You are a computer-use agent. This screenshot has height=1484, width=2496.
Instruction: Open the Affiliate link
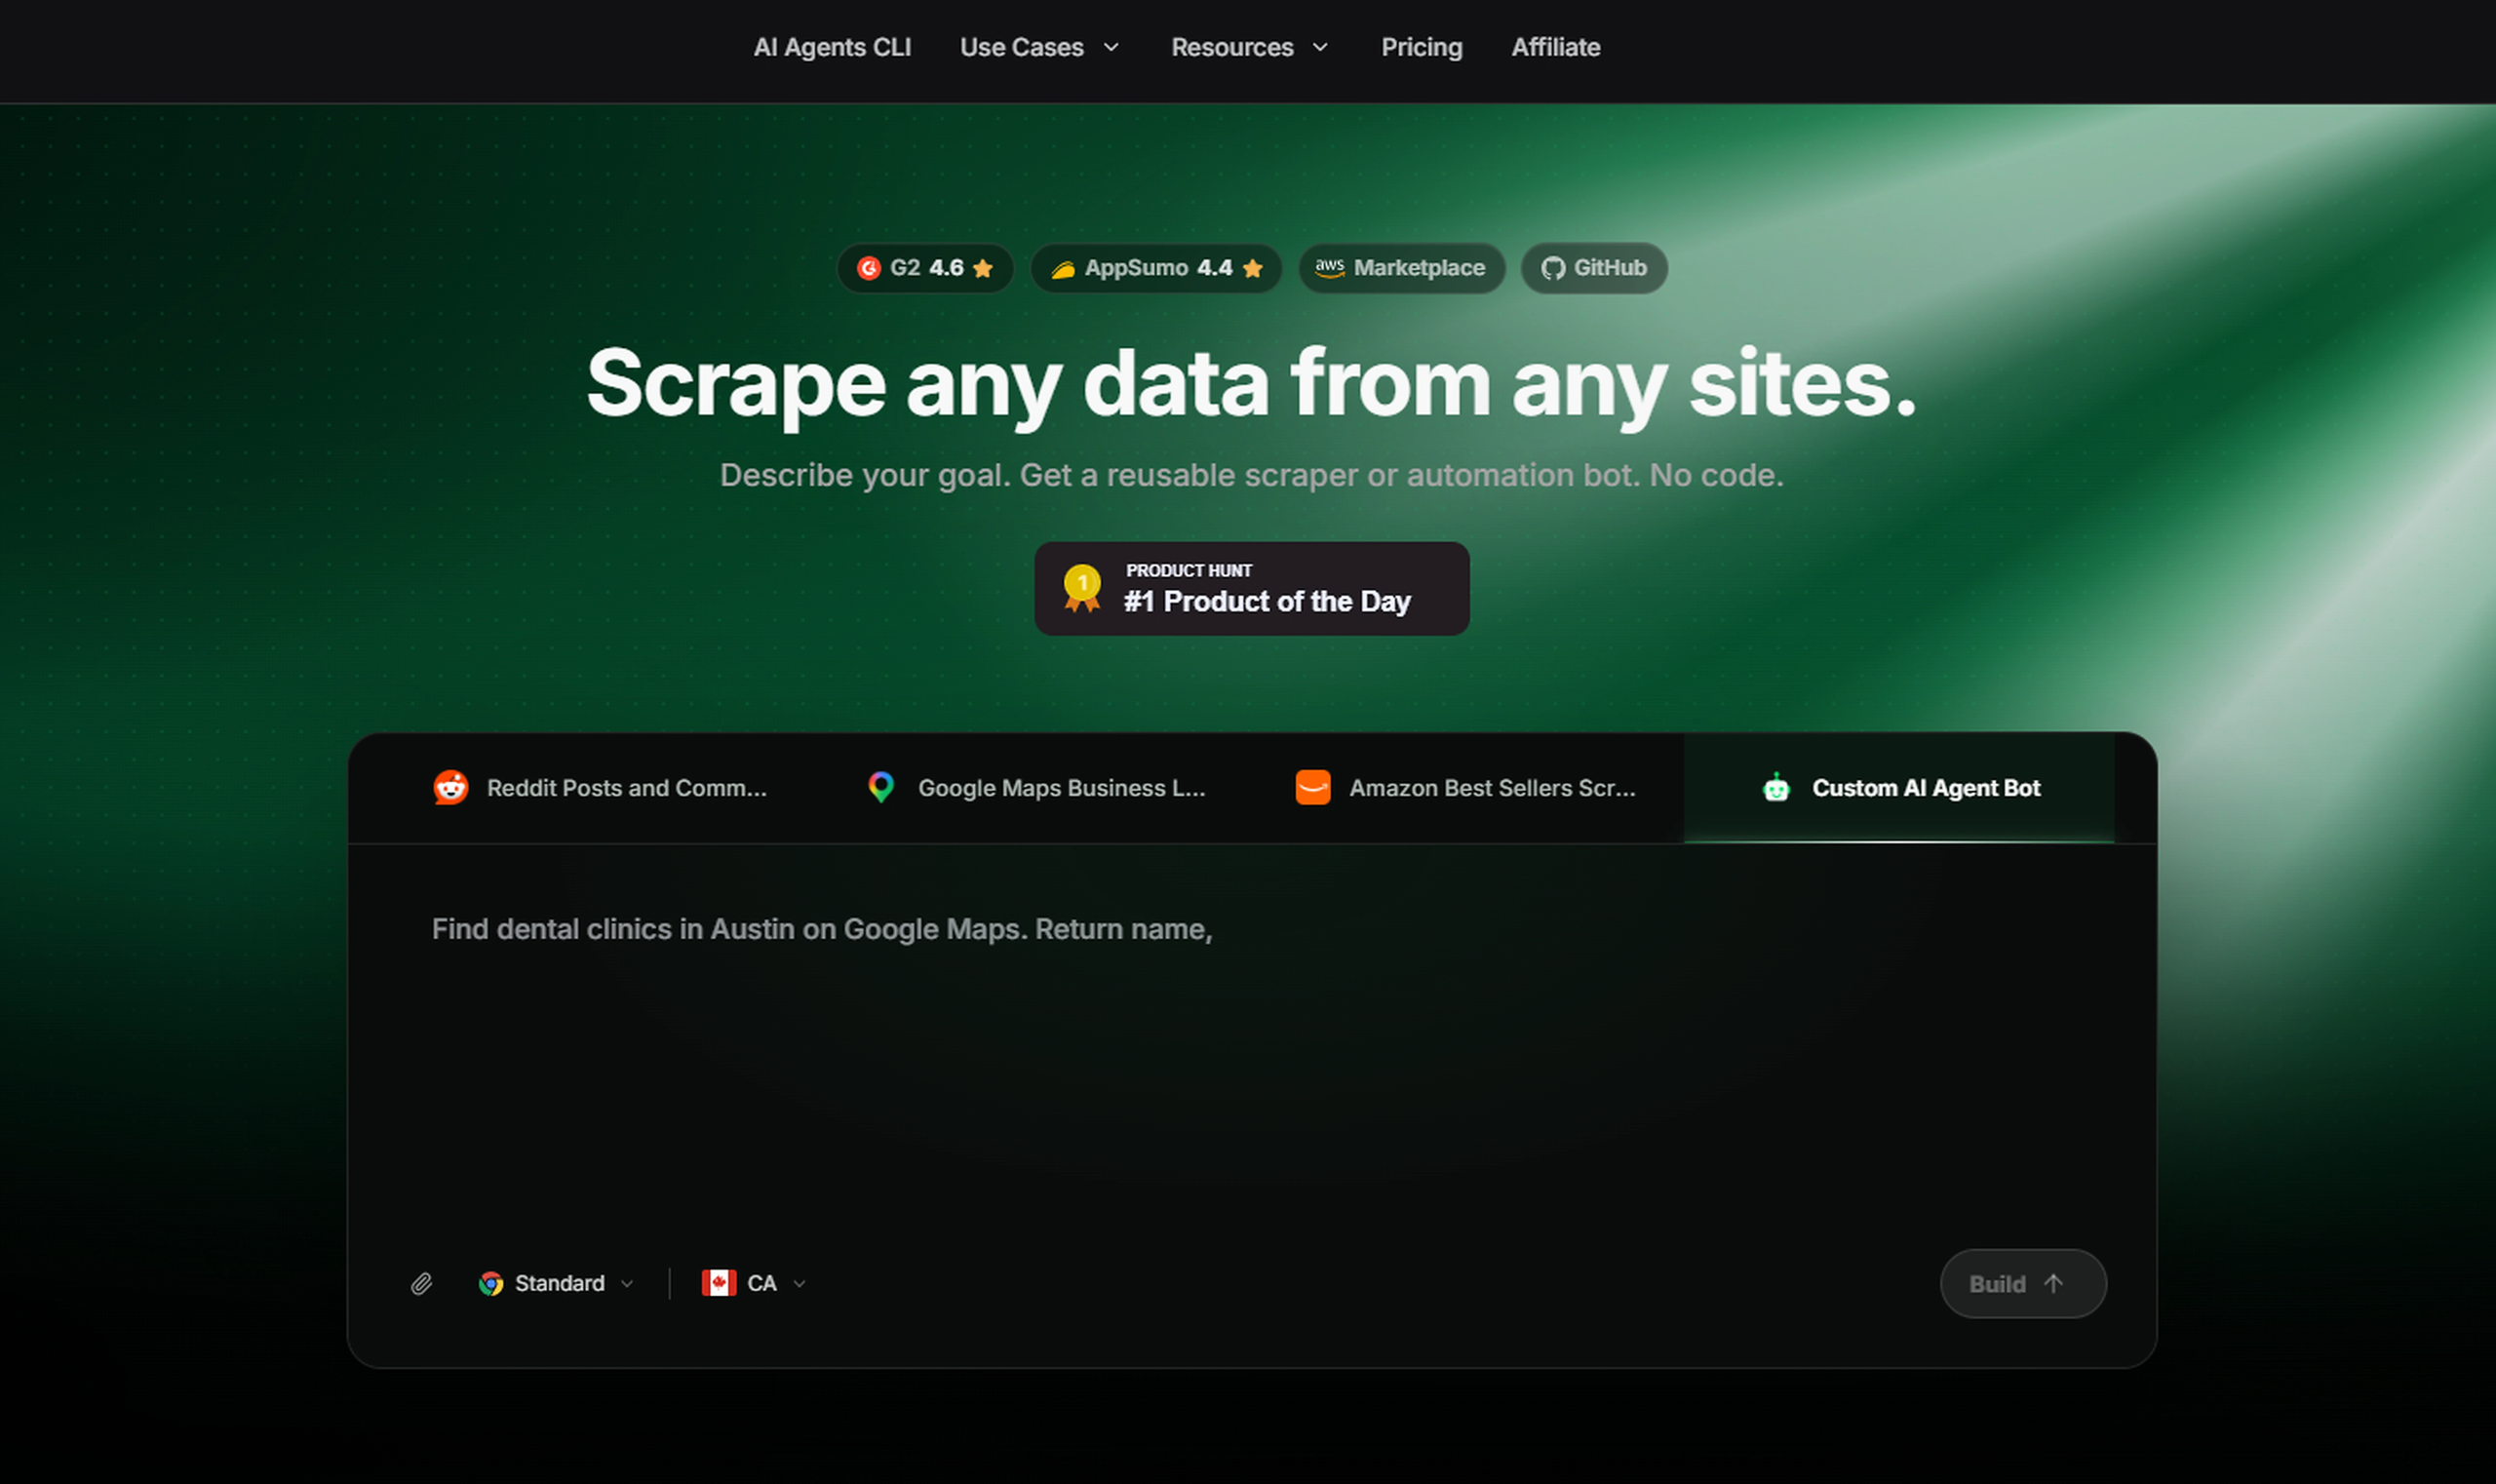[x=1555, y=47]
